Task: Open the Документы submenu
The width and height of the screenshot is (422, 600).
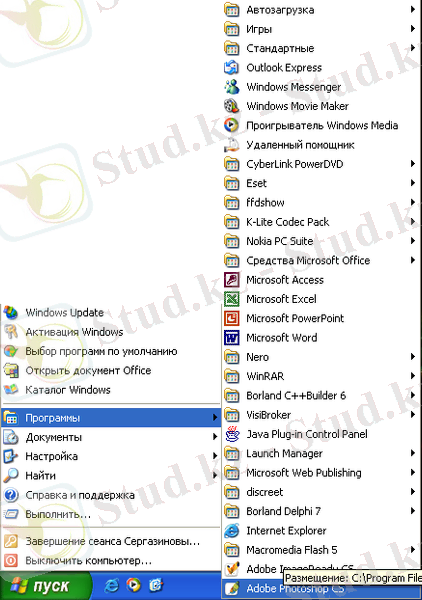Action: (111, 437)
